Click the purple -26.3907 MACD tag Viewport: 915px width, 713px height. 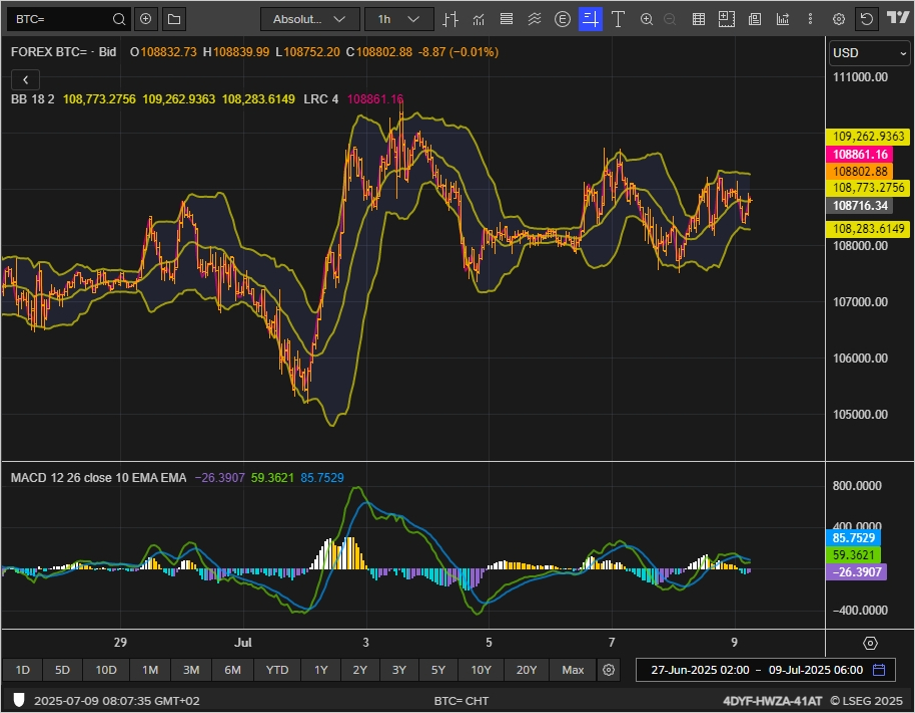856,572
